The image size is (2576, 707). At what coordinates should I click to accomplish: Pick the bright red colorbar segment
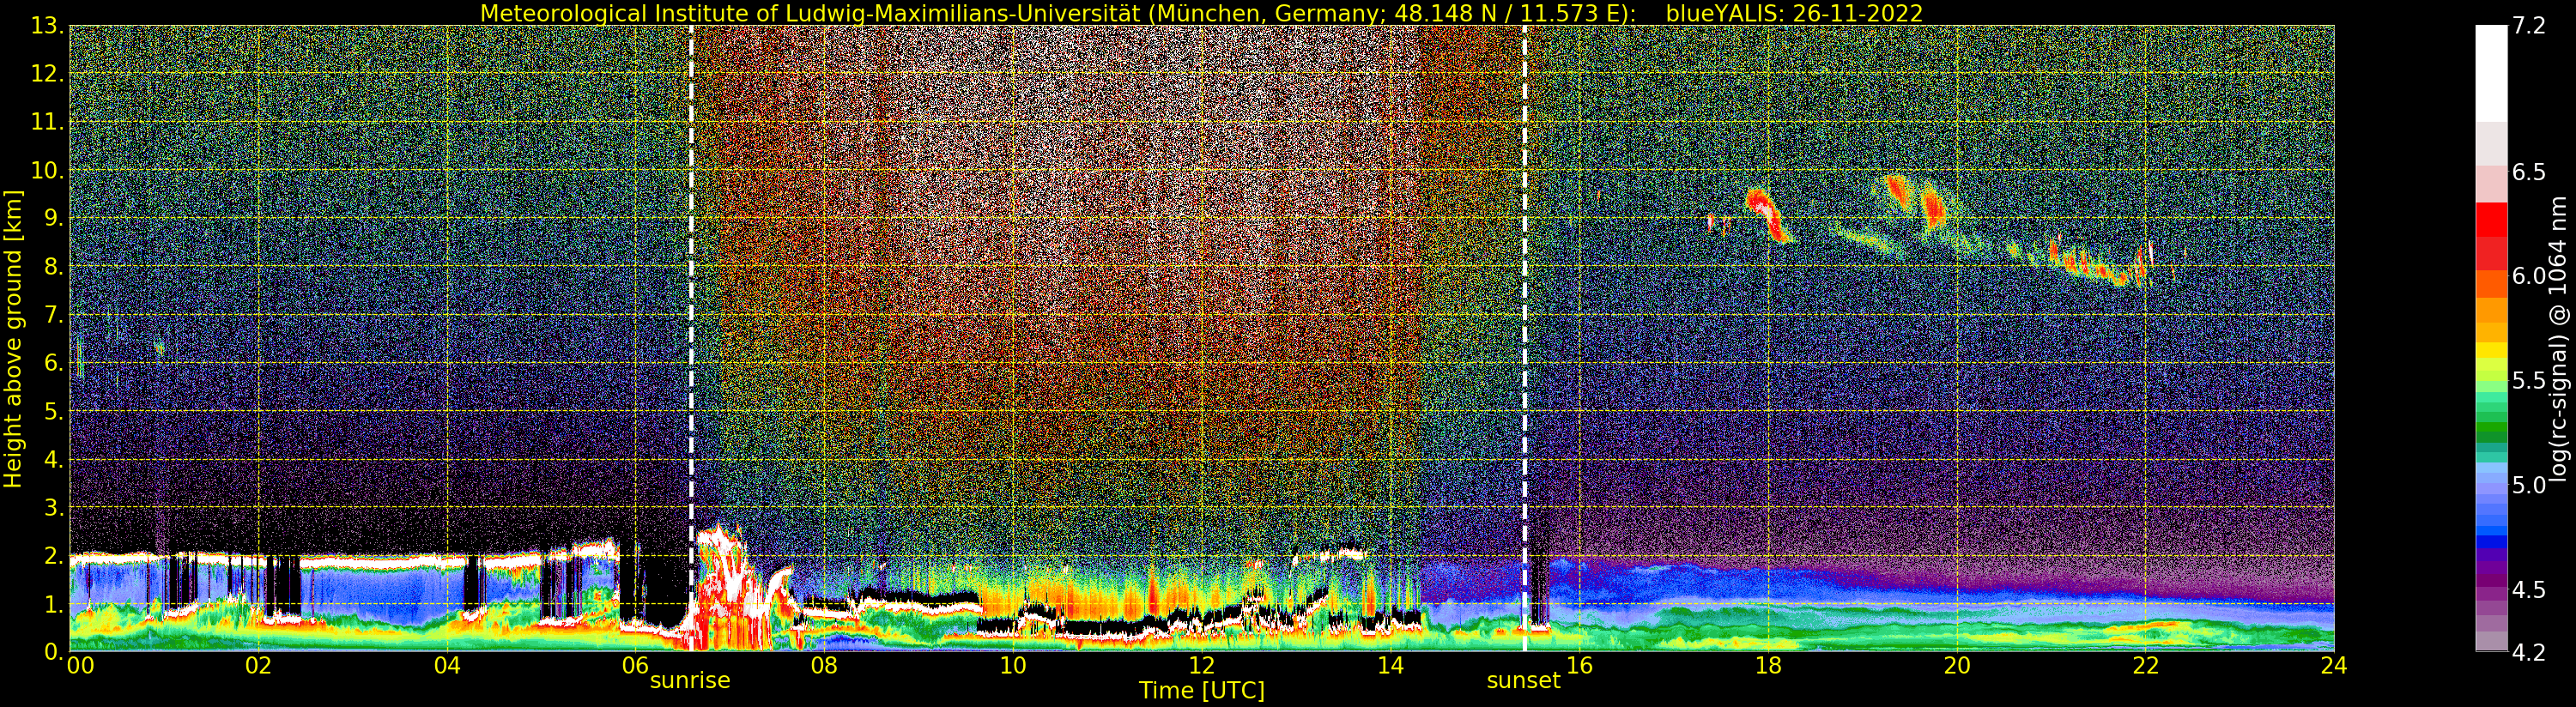coord(2491,219)
